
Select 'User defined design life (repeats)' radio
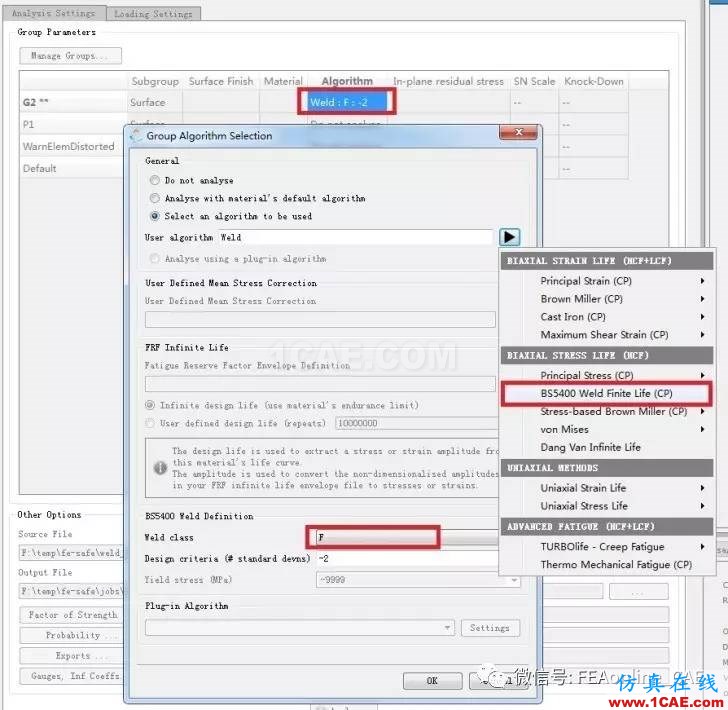[150, 423]
